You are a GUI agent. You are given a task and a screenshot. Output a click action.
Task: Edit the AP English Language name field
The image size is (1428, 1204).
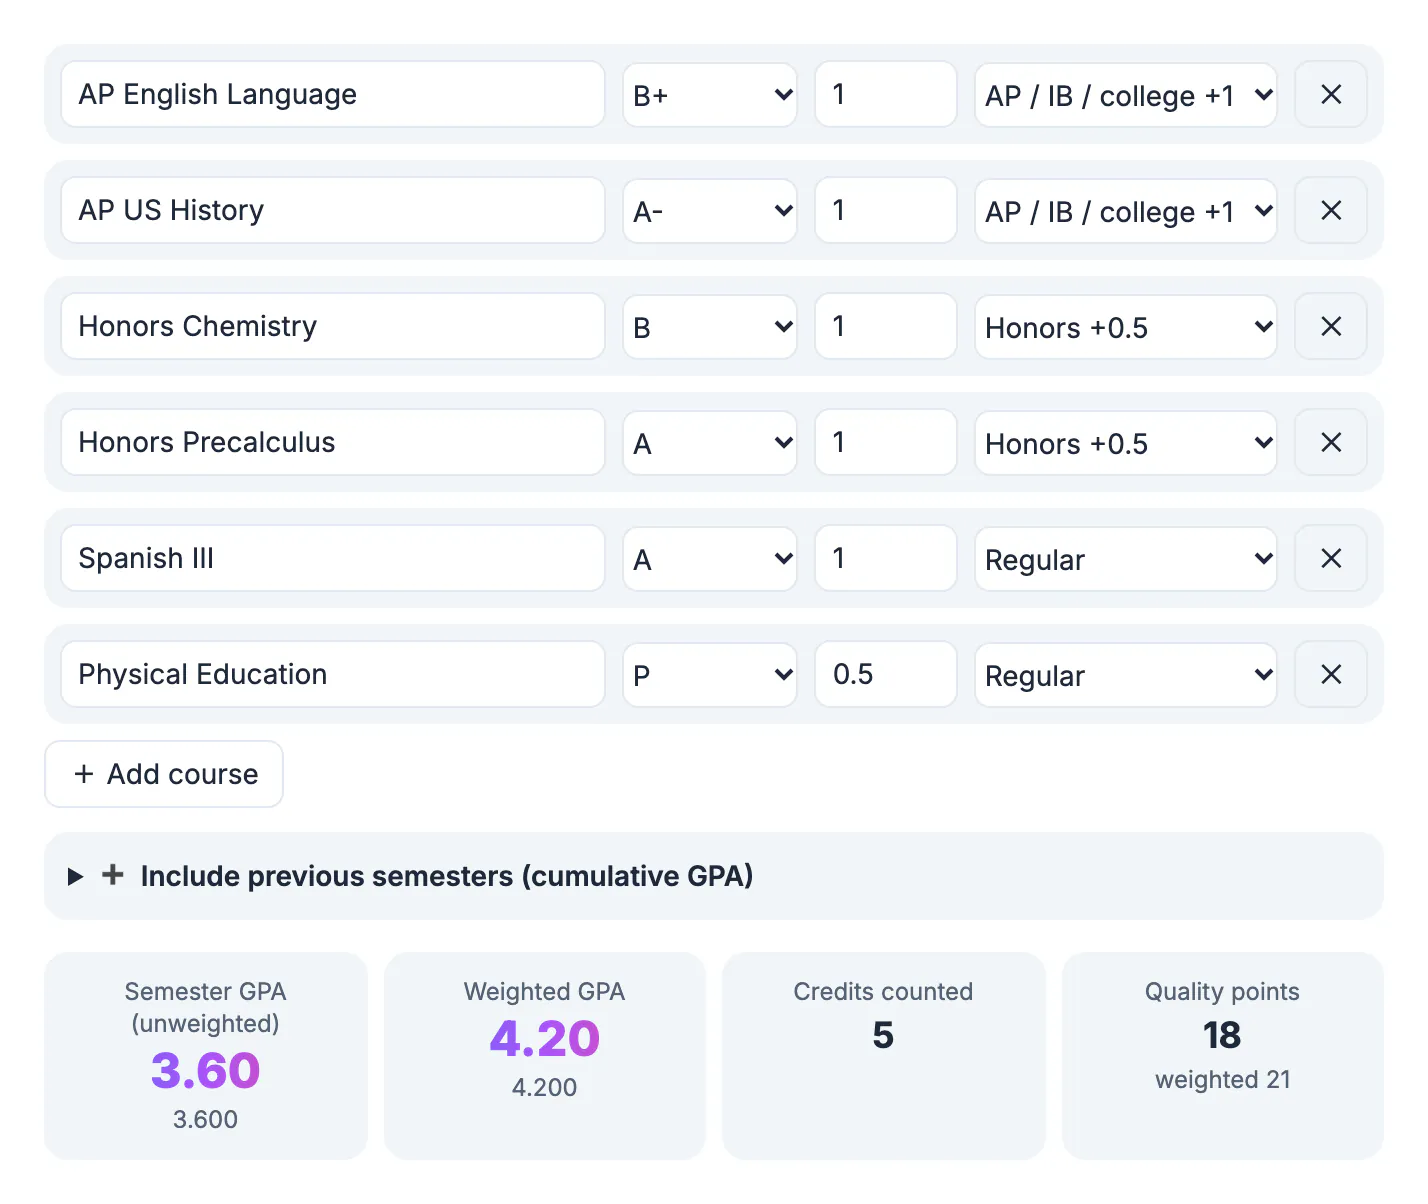(333, 94)
